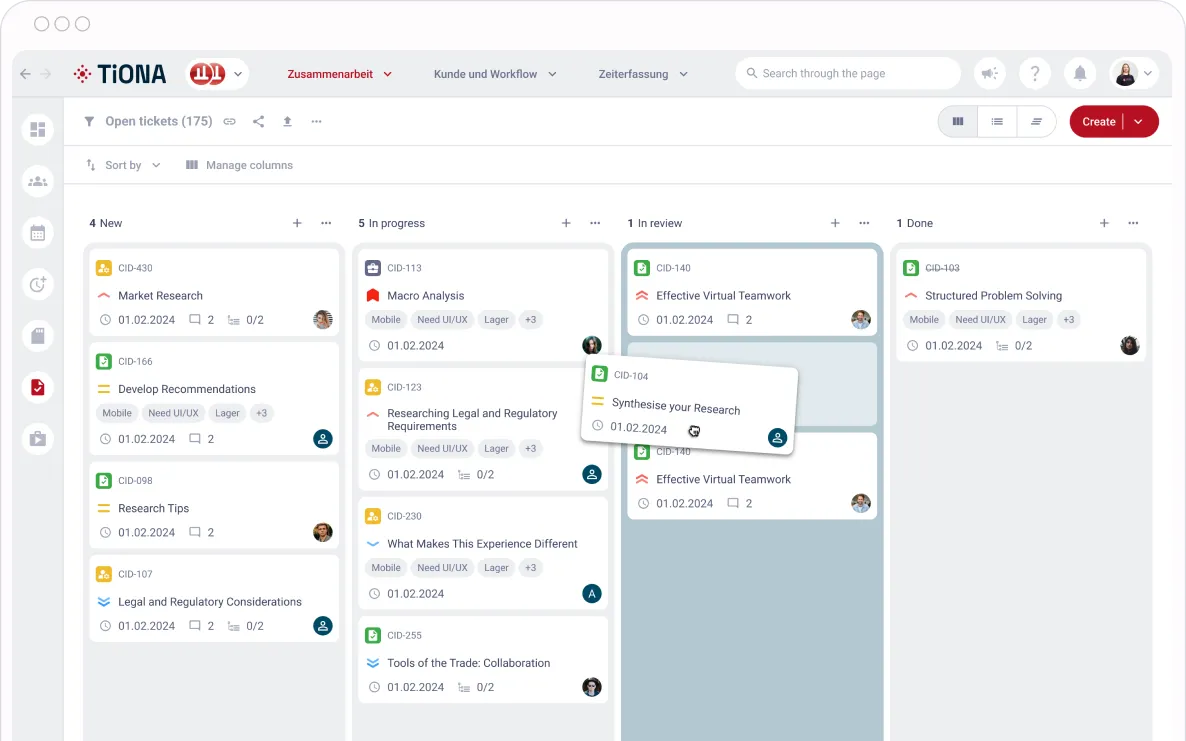1186x741 pixels.
Task: Switch to list view
Action: [x=997, y=122]
